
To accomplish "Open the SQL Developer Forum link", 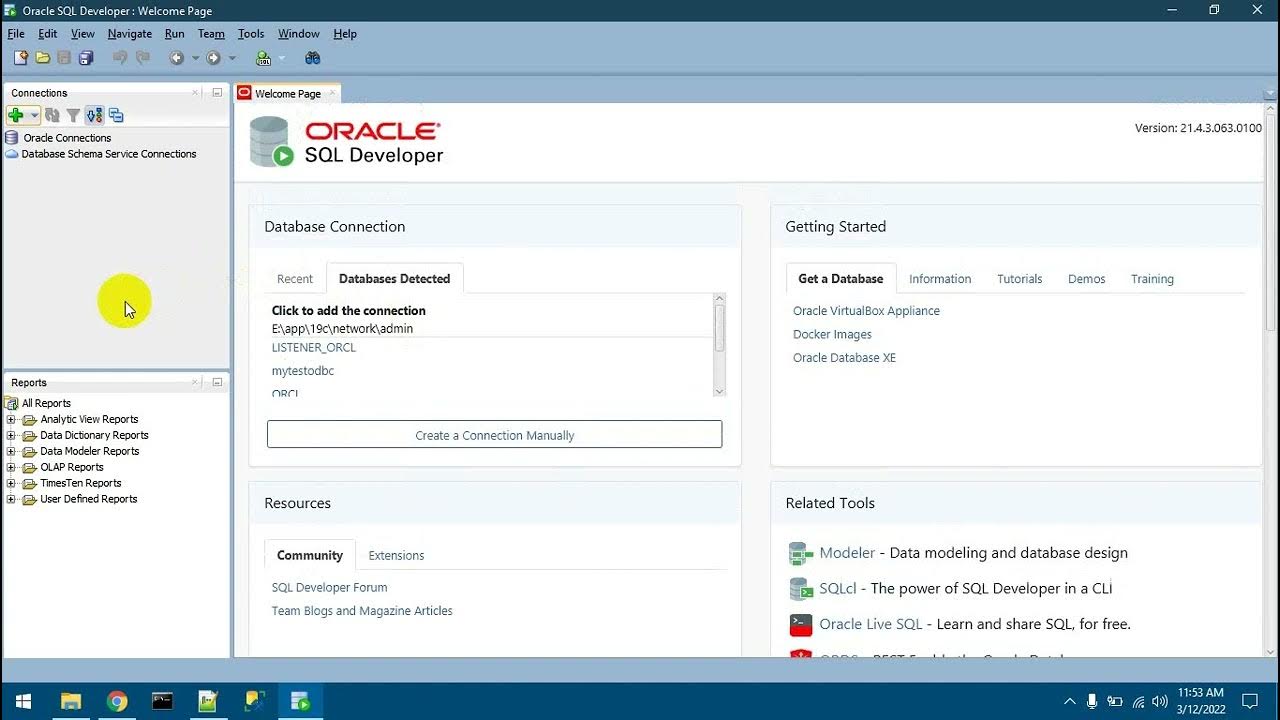I will [x=329, y=588].
